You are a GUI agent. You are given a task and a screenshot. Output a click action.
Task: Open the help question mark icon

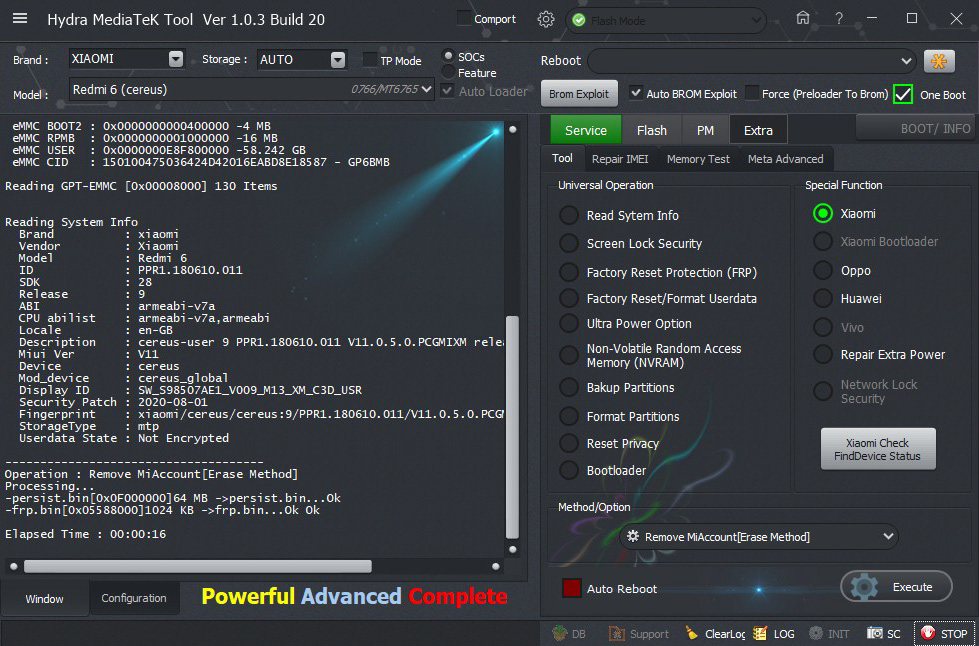pos(838,19)
